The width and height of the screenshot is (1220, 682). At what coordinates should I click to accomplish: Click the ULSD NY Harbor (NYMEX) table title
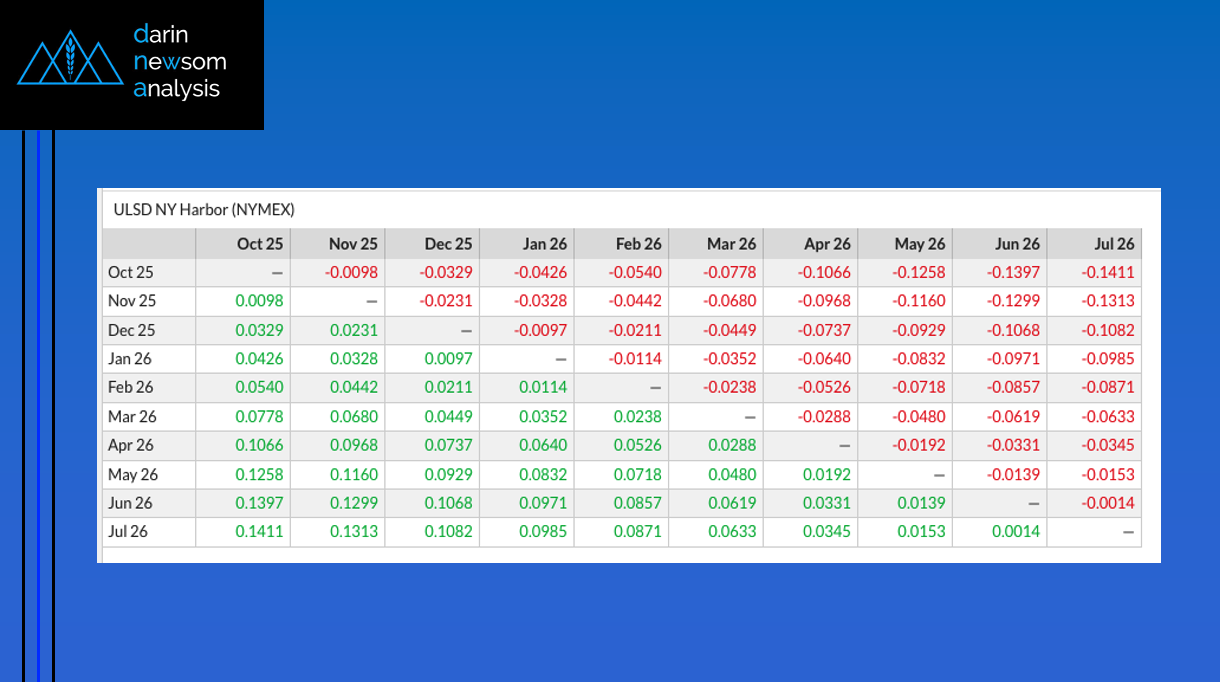(204, 210)
